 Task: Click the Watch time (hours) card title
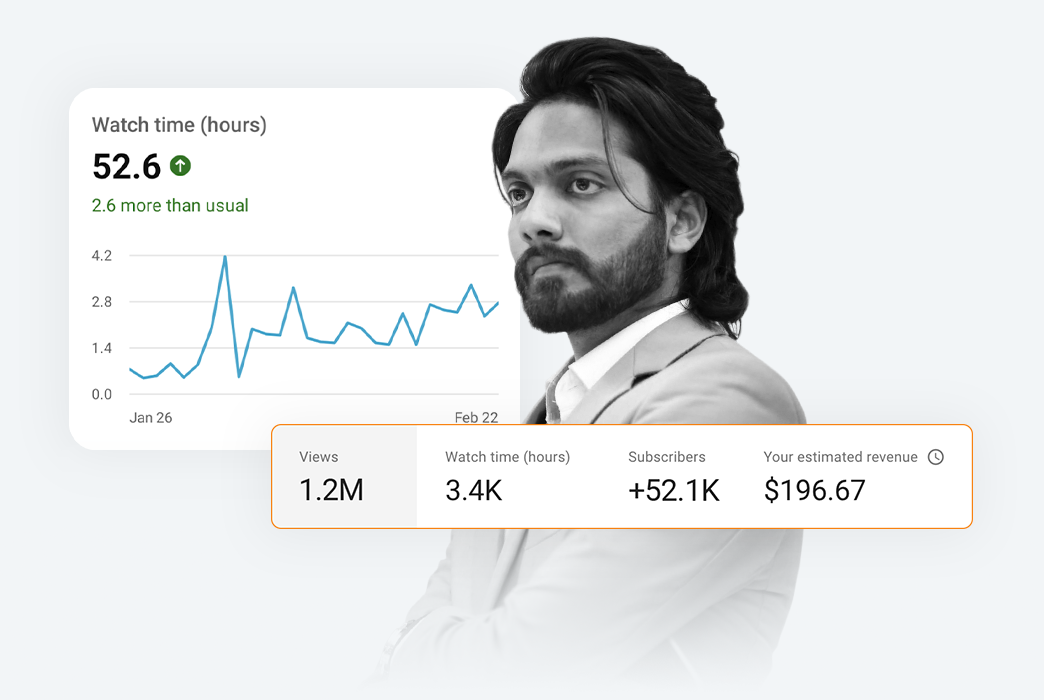(179, 125)
